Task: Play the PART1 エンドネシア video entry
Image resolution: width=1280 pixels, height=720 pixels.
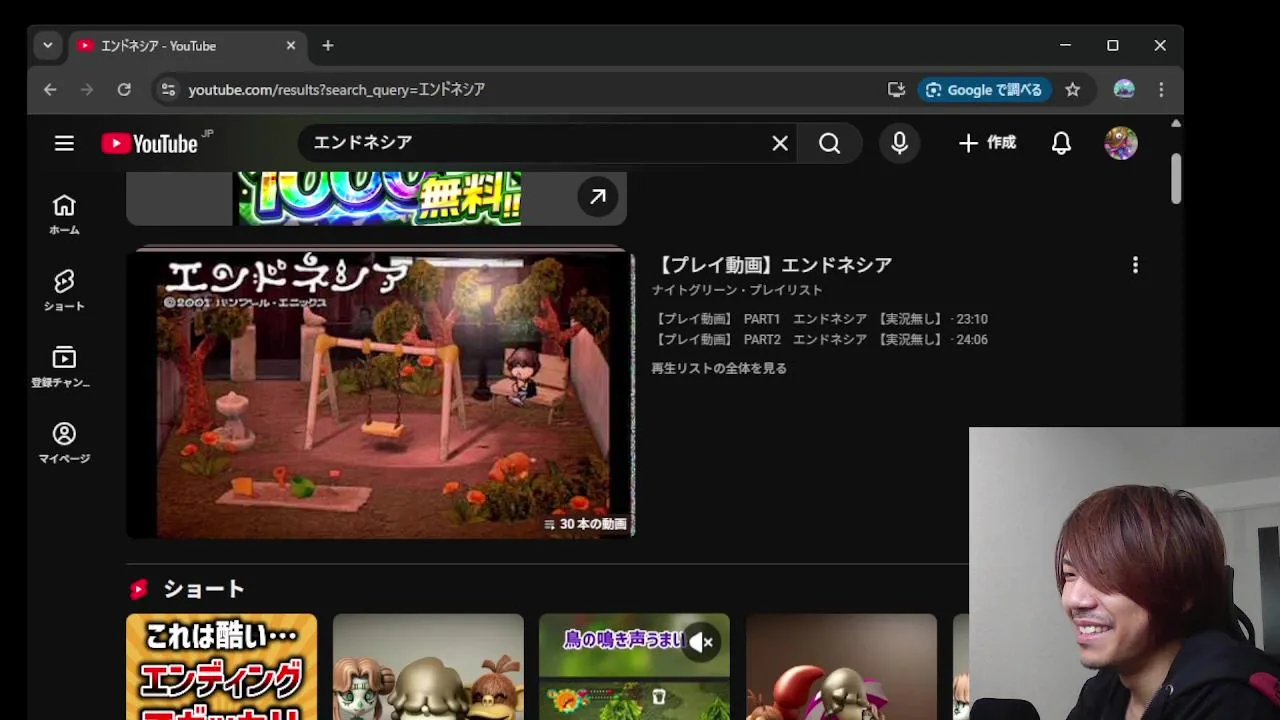Action: click(819, 319)
